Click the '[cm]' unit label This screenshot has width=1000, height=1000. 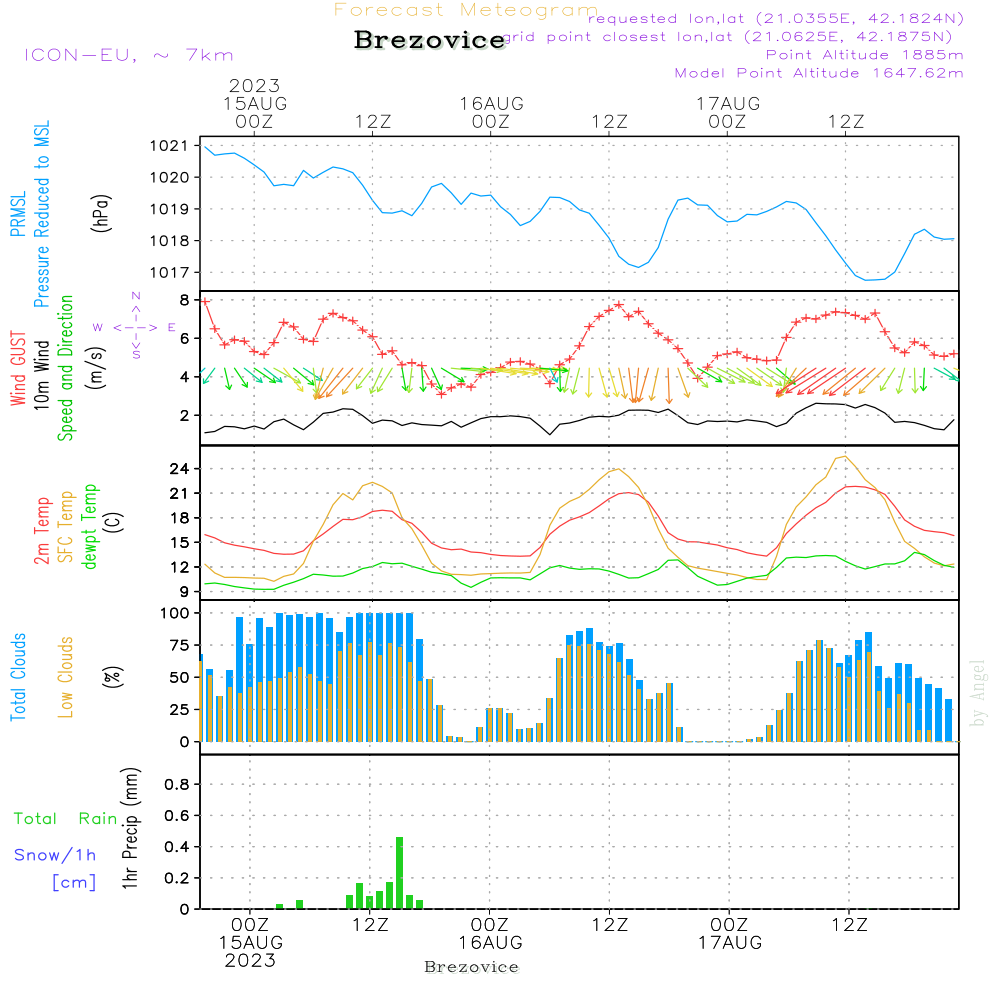click(x=74, y=883)
